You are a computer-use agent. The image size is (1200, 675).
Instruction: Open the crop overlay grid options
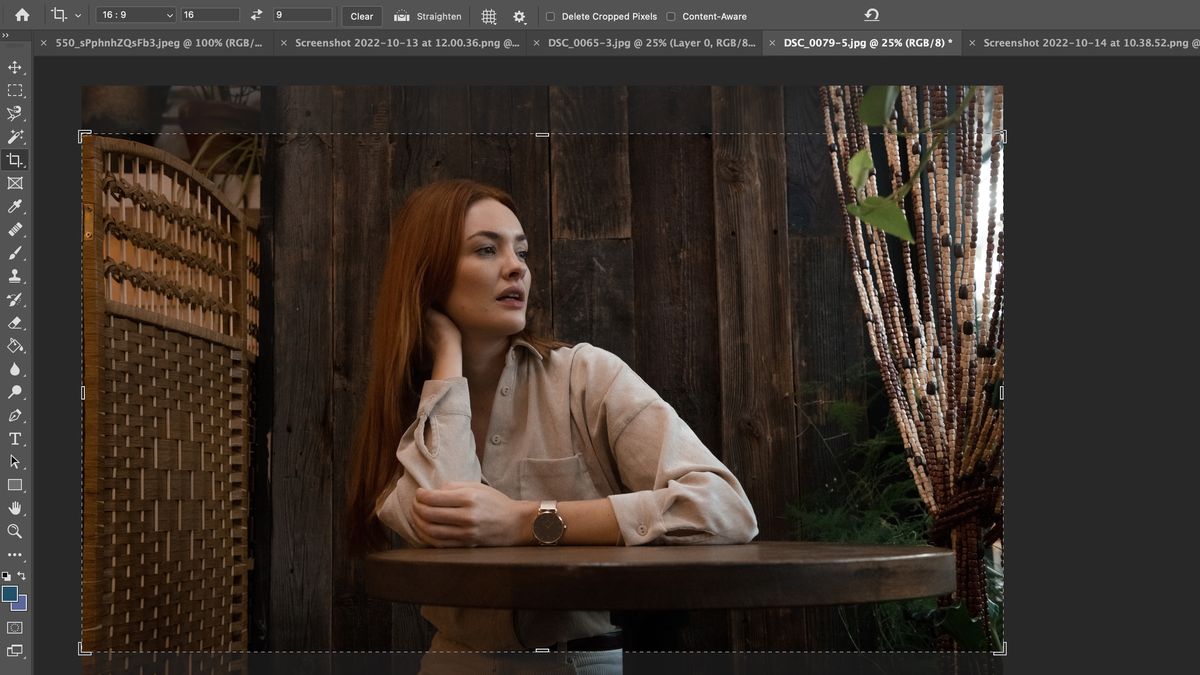[488, 16]
